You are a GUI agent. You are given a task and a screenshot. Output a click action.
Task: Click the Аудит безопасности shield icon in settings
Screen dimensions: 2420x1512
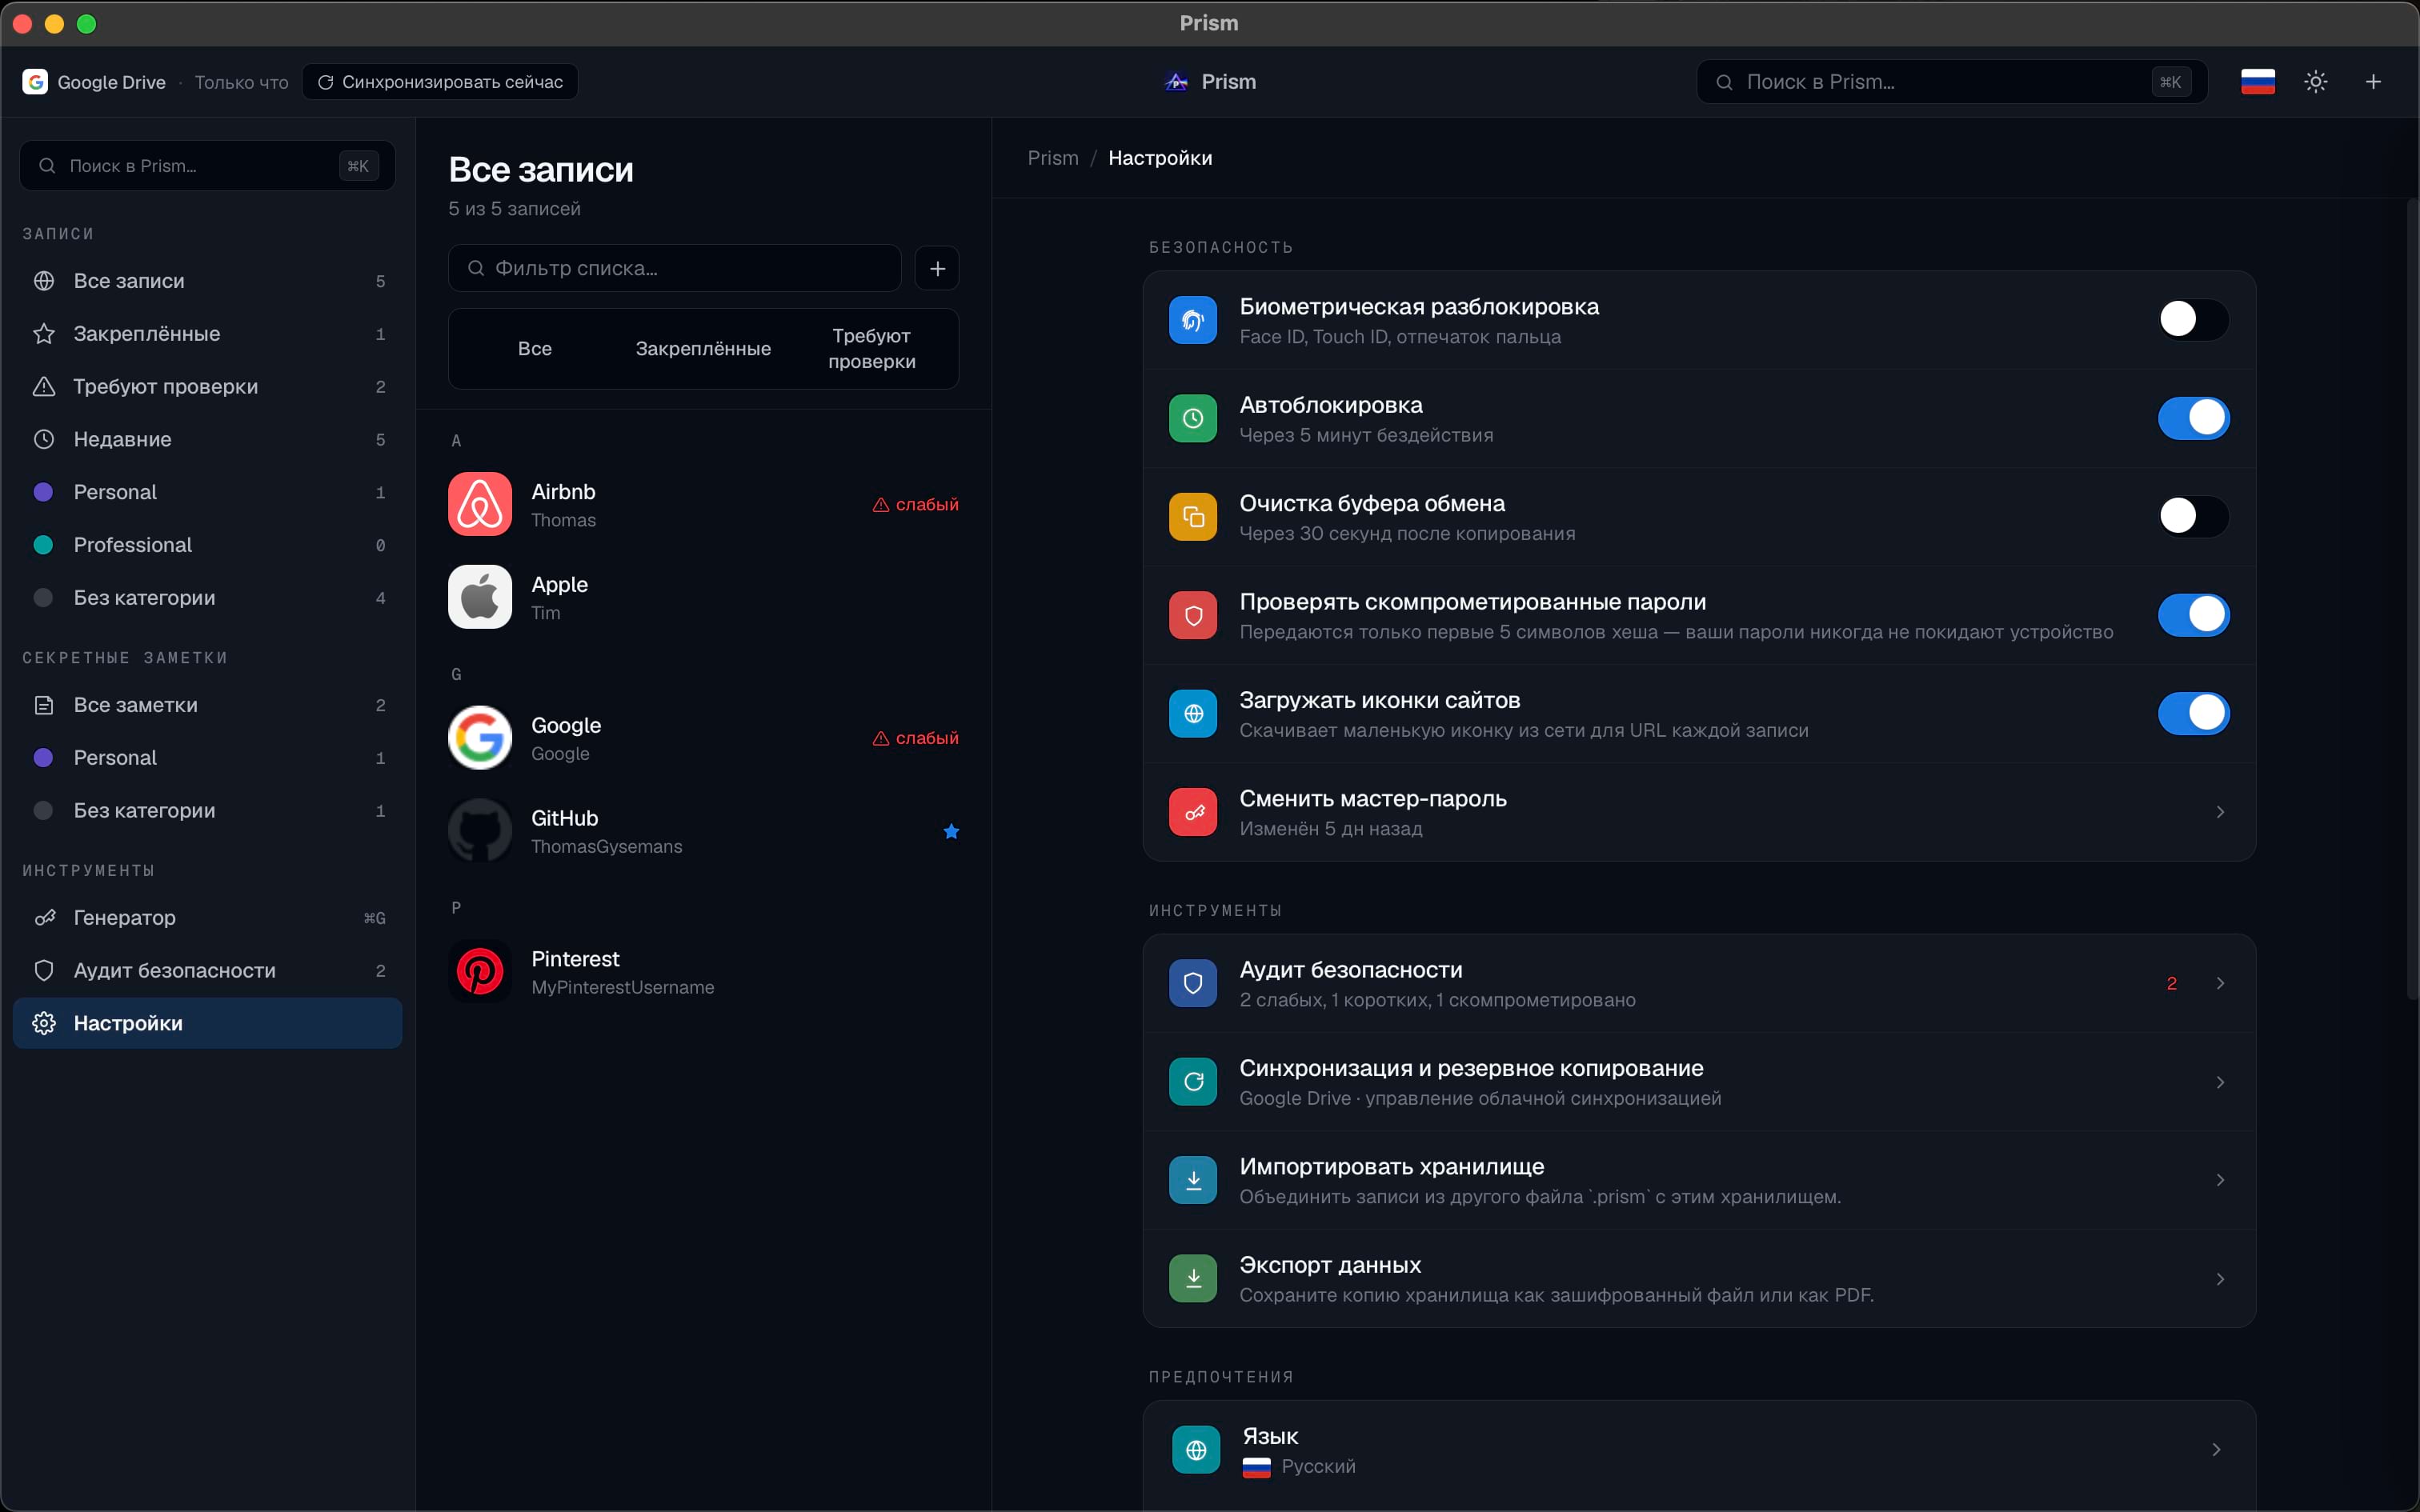click(1193, 983)
